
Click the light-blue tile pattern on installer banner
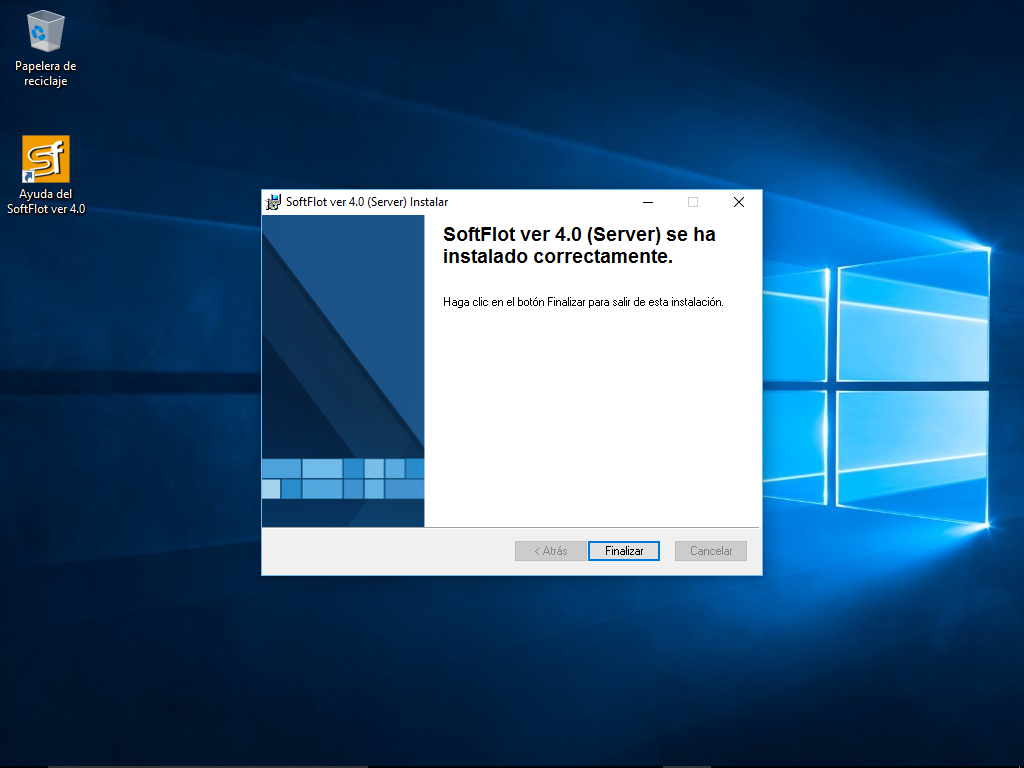(343, 478)
